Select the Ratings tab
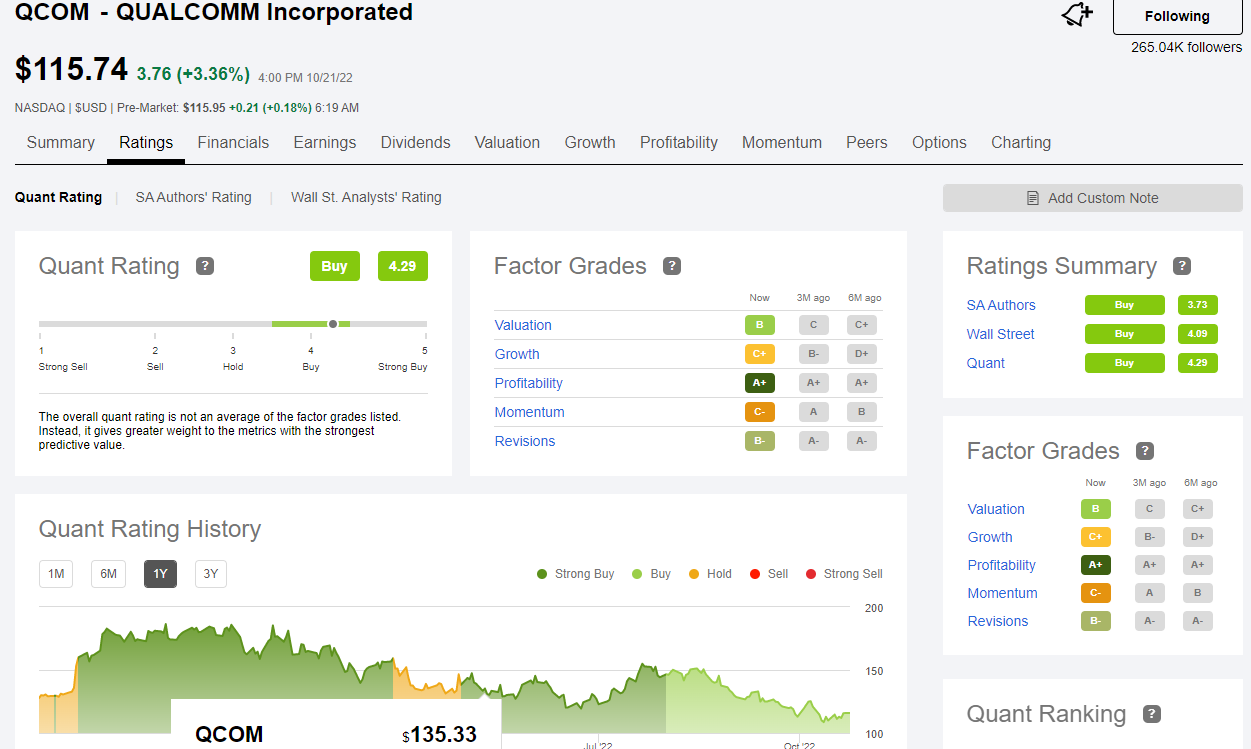This screenshot has height=749, width=1251. (x=146, y=142)
